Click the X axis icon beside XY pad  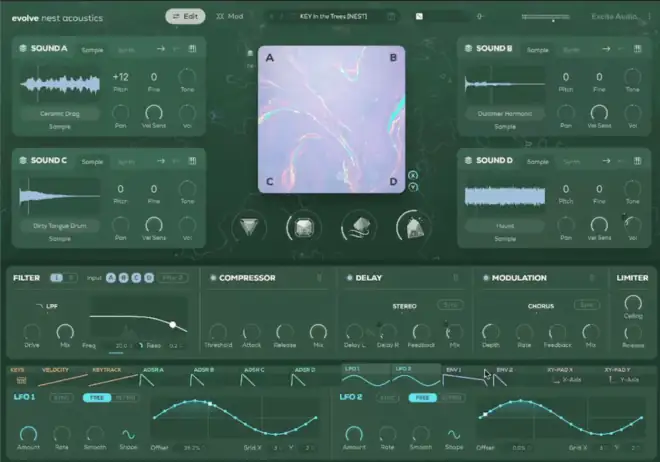pyautogui.click(x=413, y=175)
